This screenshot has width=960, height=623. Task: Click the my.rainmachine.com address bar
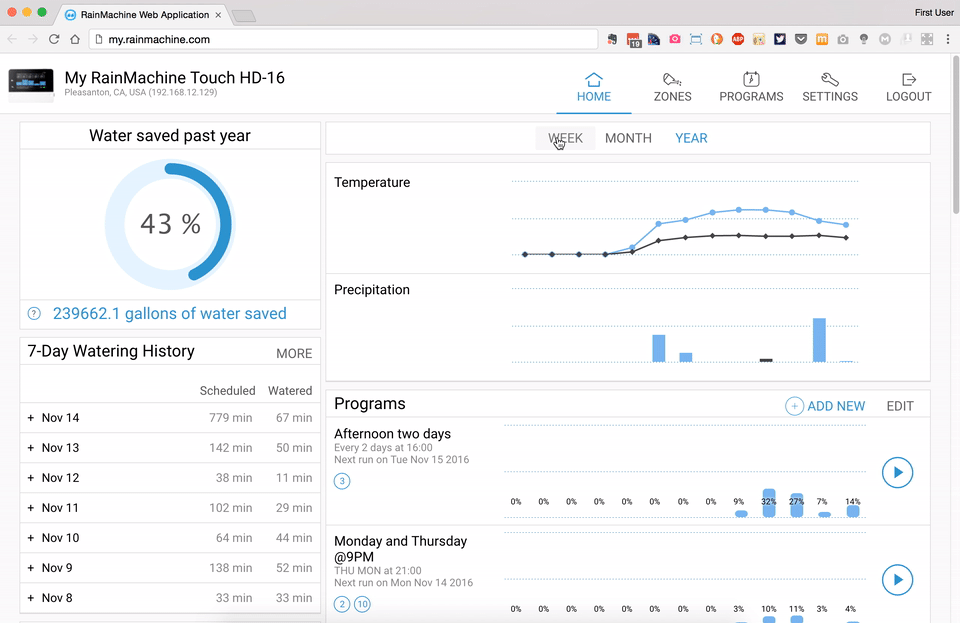point(343,39)
